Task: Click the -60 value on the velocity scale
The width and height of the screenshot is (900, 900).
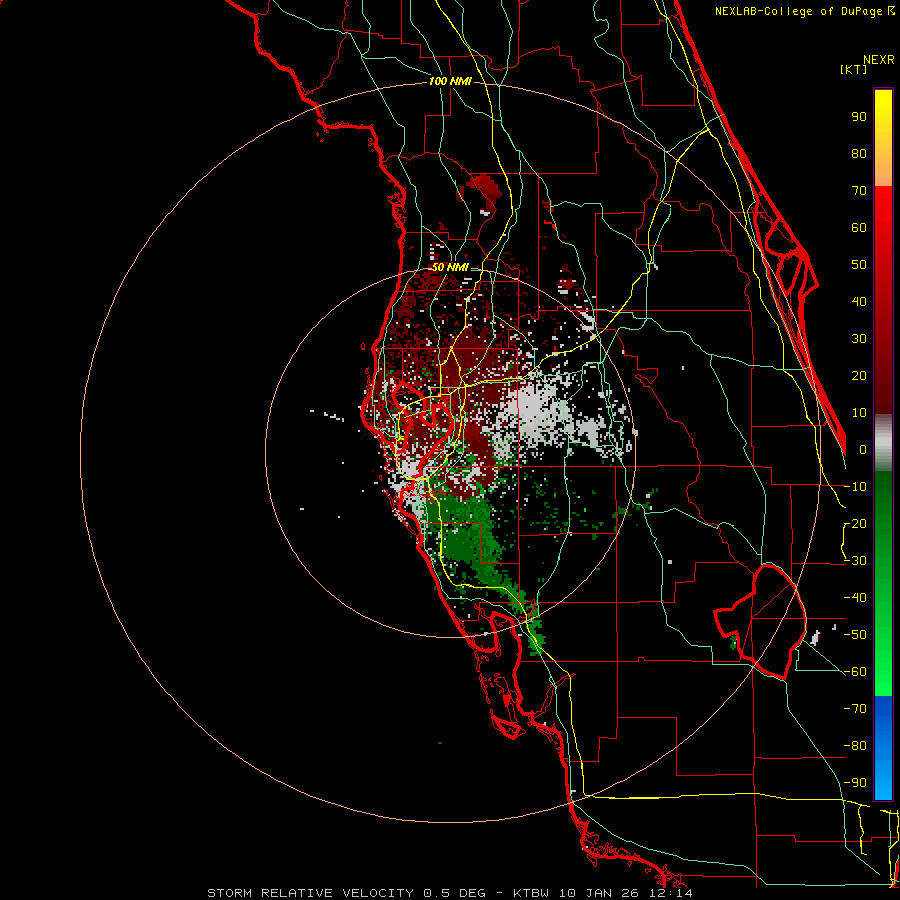Action: pyautogui.click(x=855, y=672)
